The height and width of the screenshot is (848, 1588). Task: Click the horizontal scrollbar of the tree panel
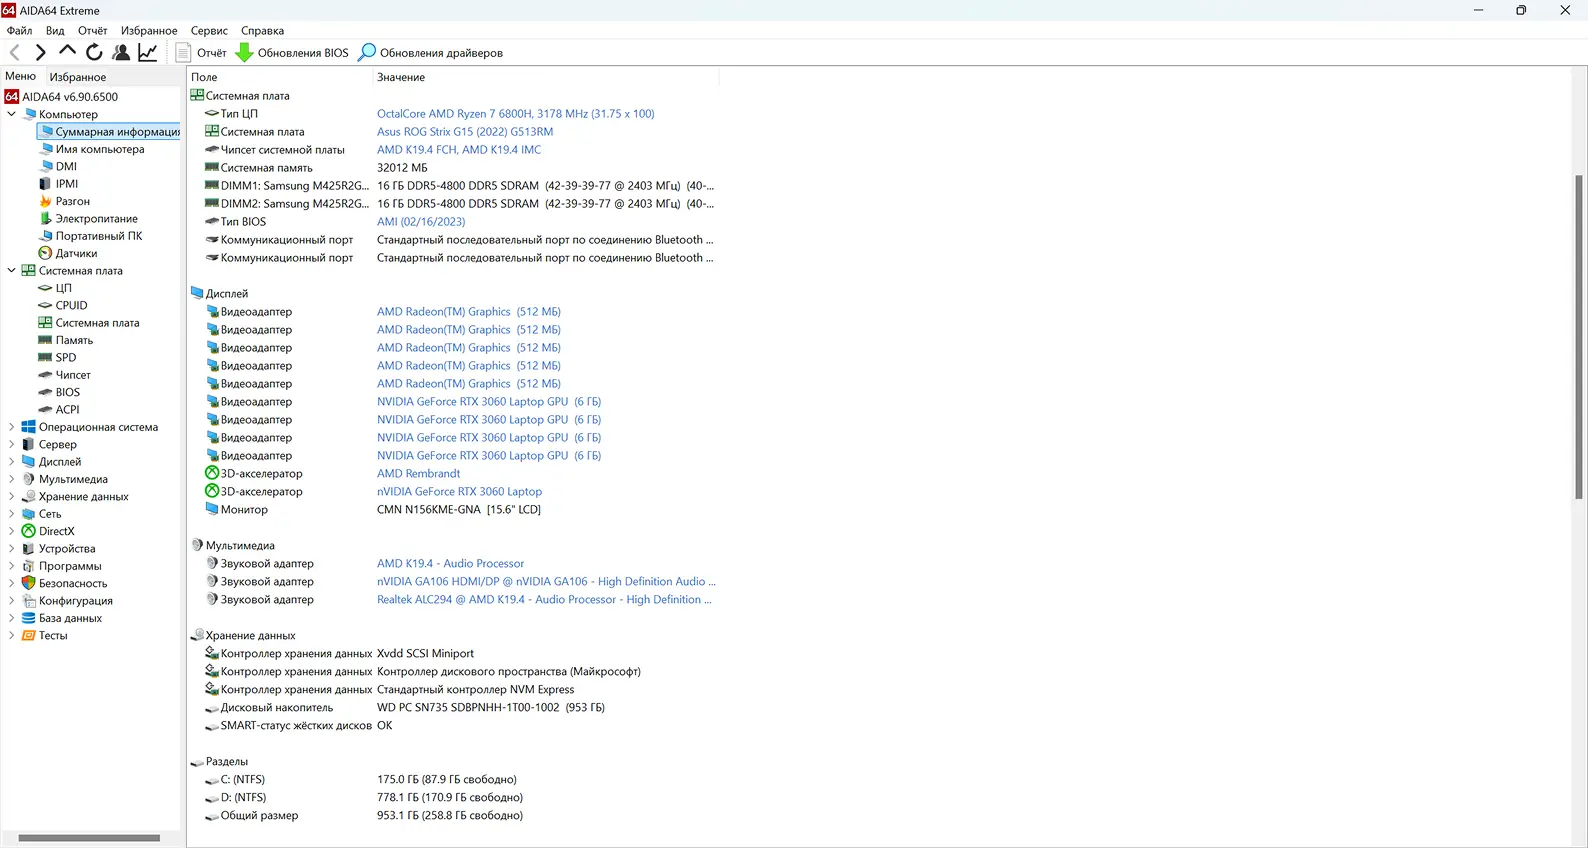coord(89,838)
